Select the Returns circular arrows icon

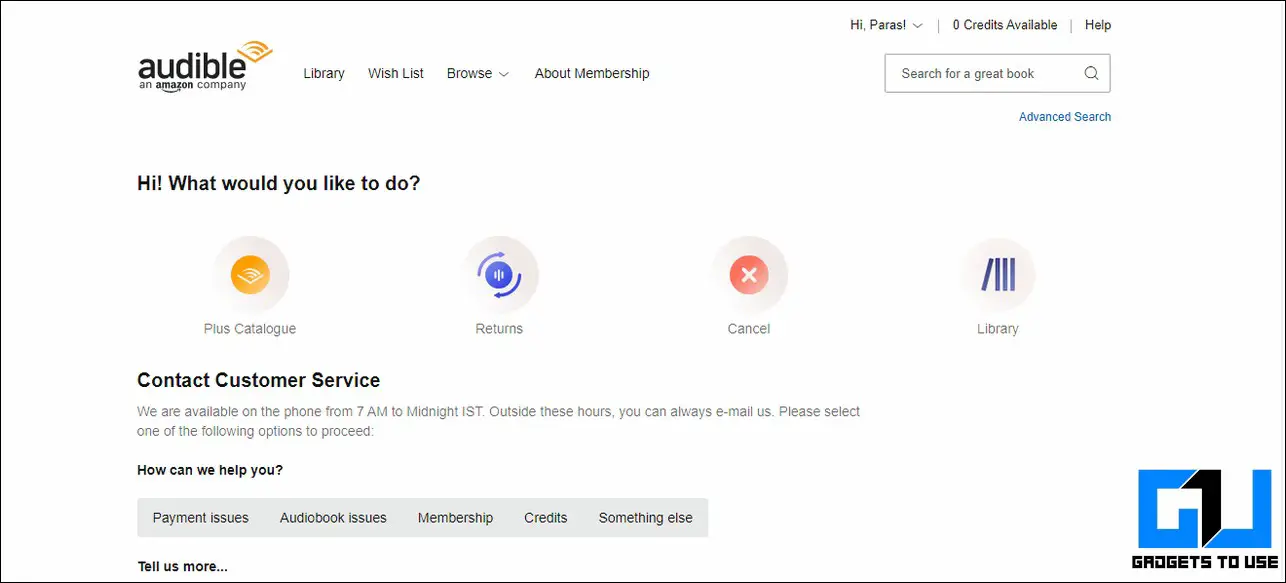[x=499, y=275]
